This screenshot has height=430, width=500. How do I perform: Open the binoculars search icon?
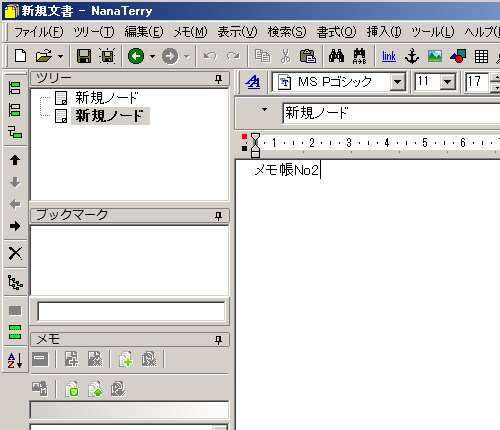click(336, 56)
